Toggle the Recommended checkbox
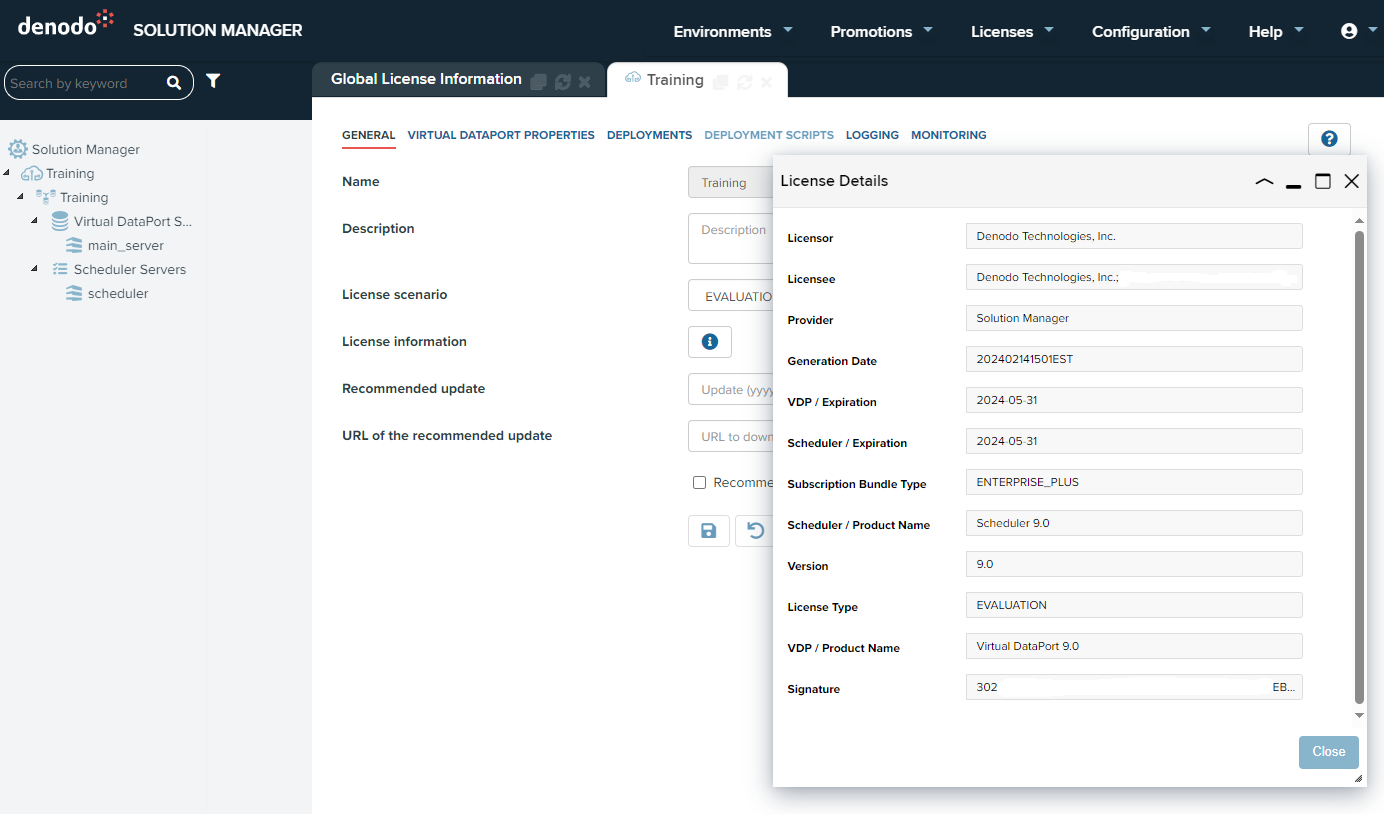This screenshot has width=1384, height=814. [x=700, y=482]
